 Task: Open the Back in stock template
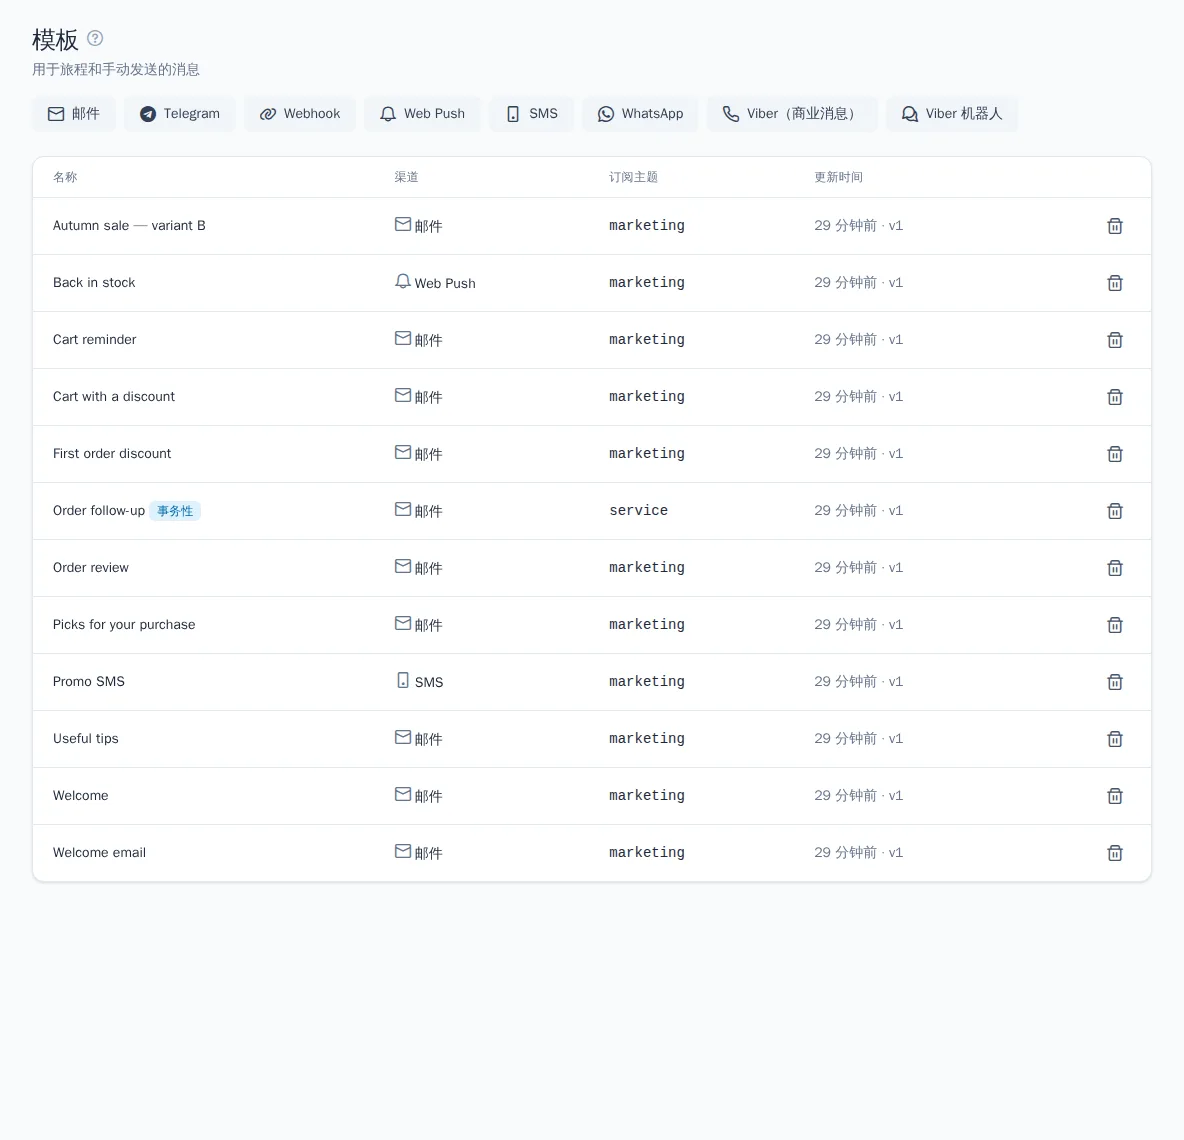(94, 282)
